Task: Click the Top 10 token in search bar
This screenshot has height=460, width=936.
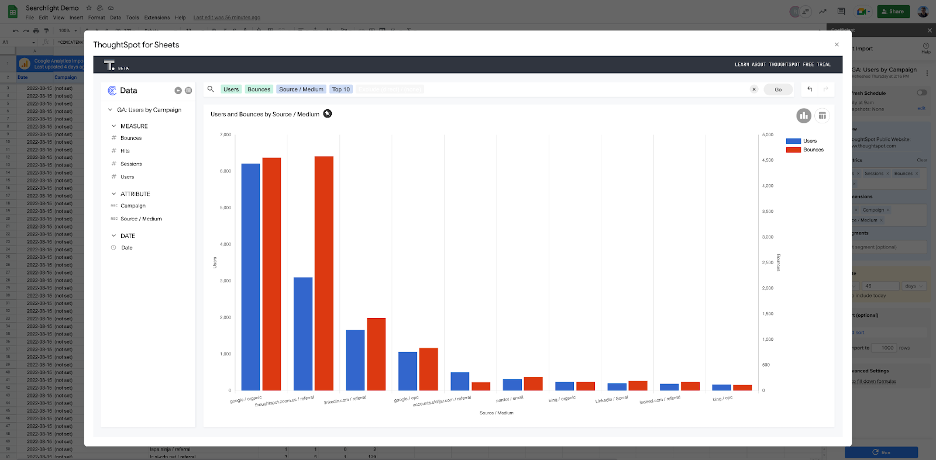Action: pos(341,89)
